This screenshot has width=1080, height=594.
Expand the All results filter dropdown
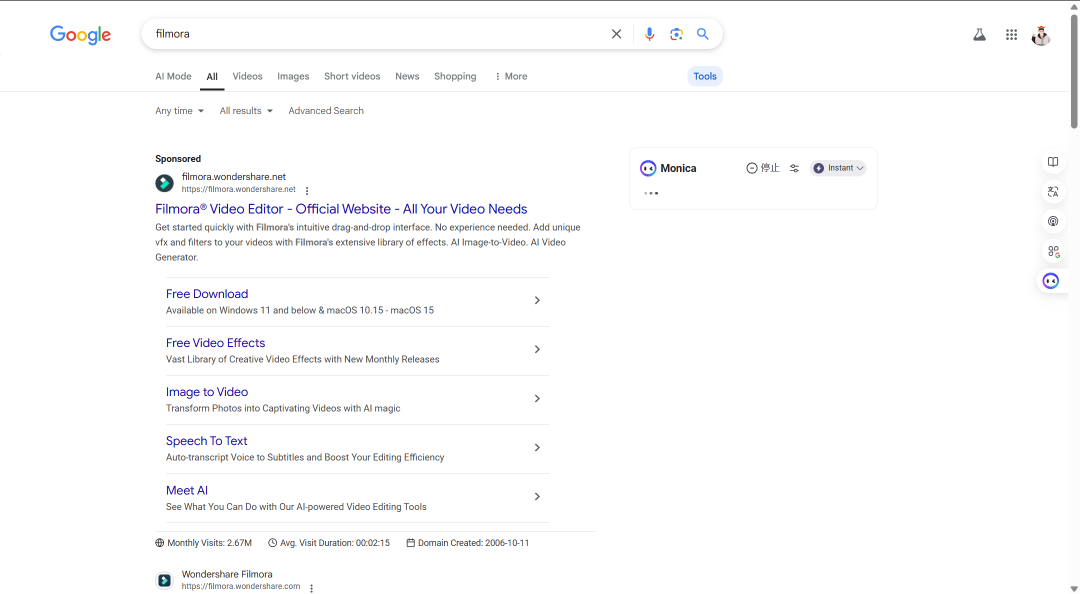(x=246, y=111)
